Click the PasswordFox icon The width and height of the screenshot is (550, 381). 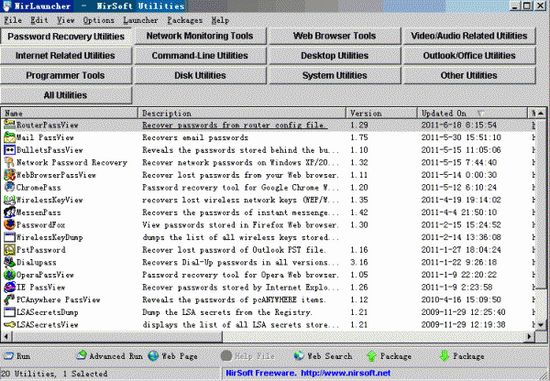(9, 225)
